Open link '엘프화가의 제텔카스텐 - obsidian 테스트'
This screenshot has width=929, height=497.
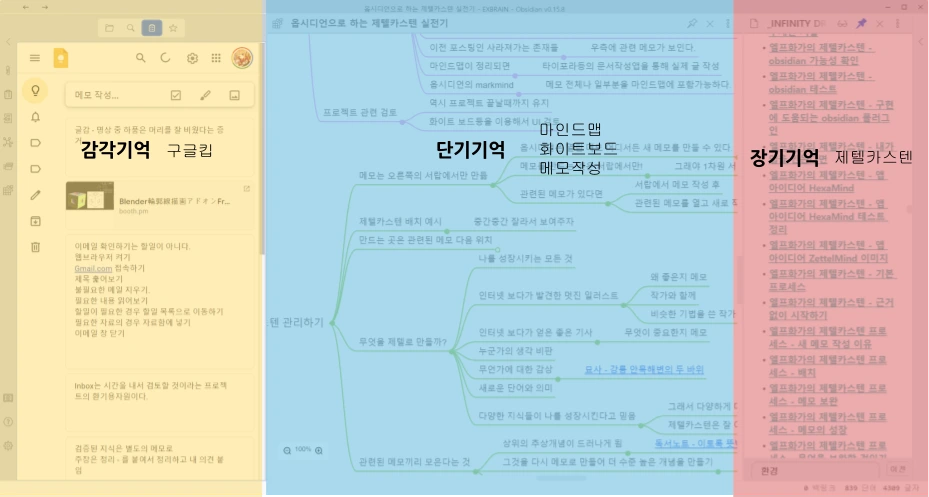(x=821, y=83)
